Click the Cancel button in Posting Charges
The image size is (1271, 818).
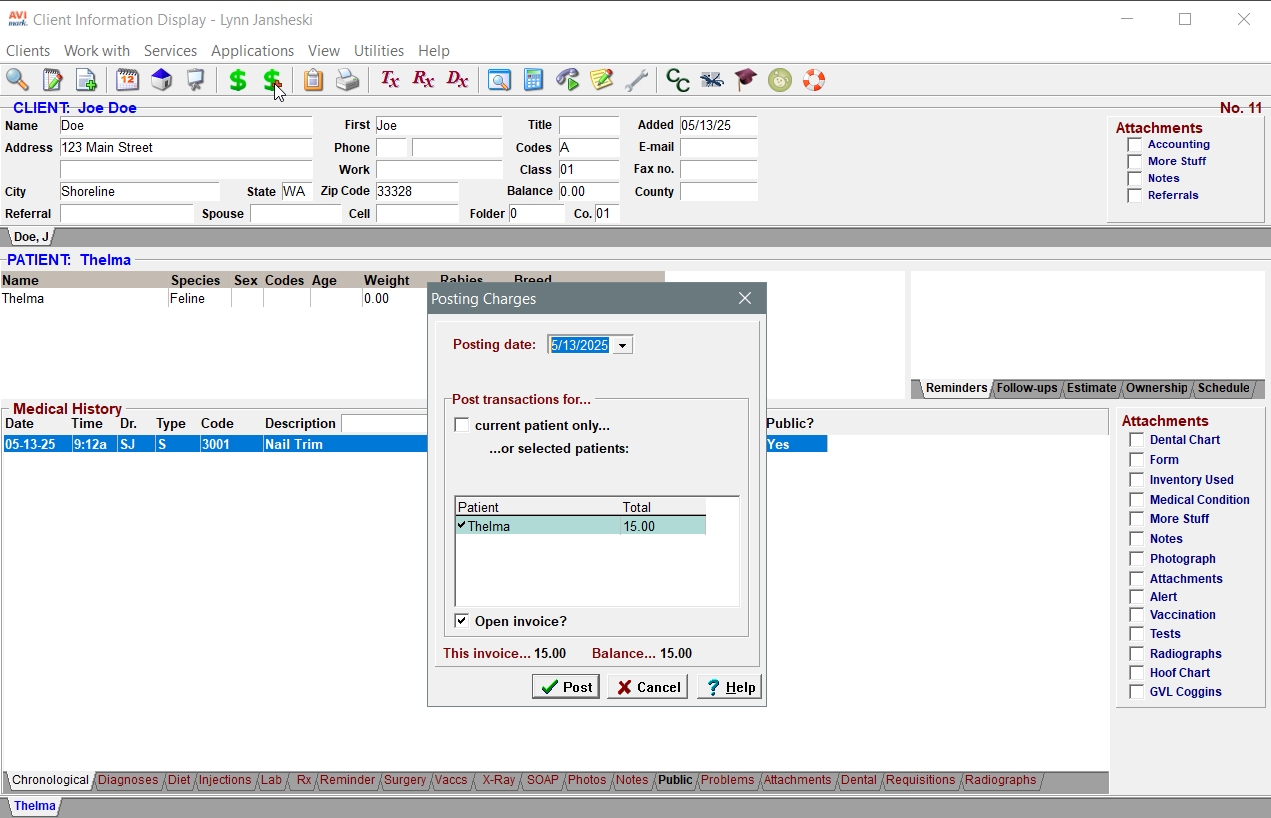point(648,687)
